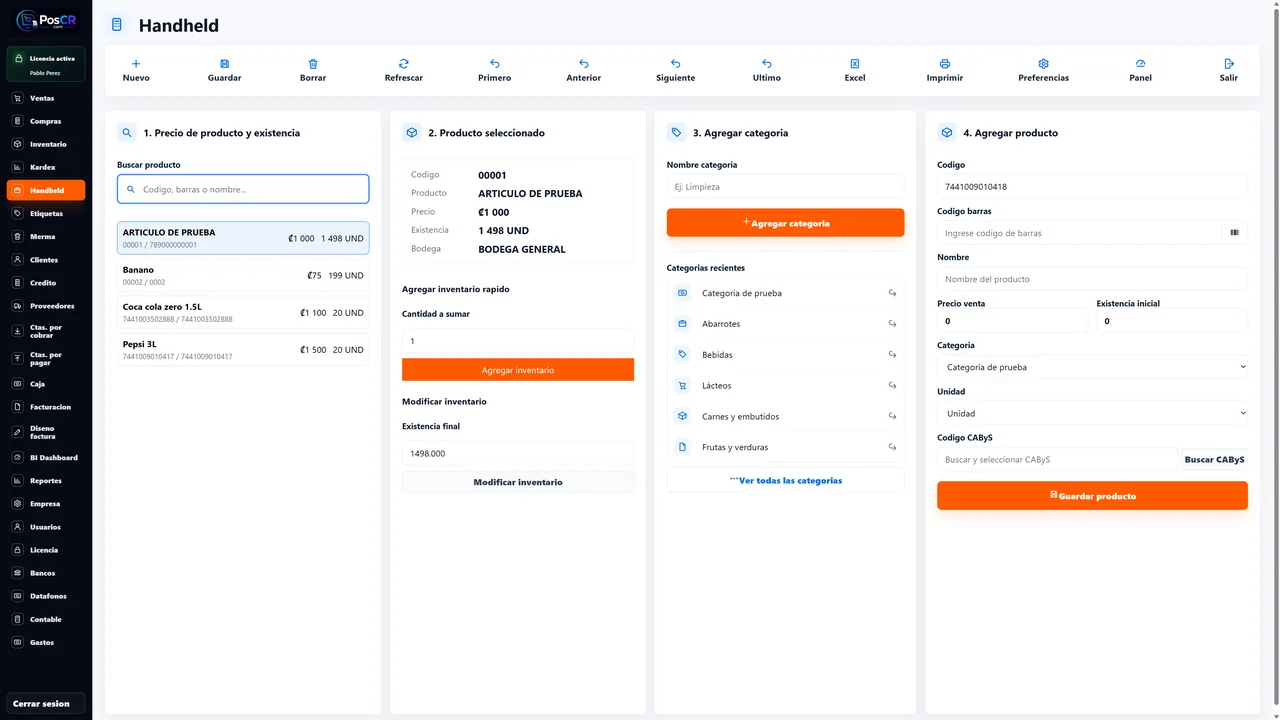Screen dimensions: 1280x720
Task: Click the Existencia final field
Action: (x=518, y=453)
